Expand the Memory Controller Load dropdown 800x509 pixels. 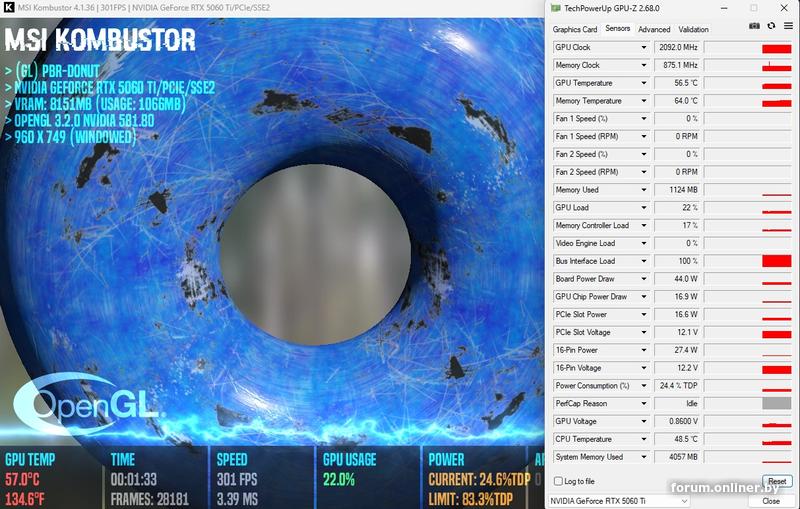coord(643,225)
